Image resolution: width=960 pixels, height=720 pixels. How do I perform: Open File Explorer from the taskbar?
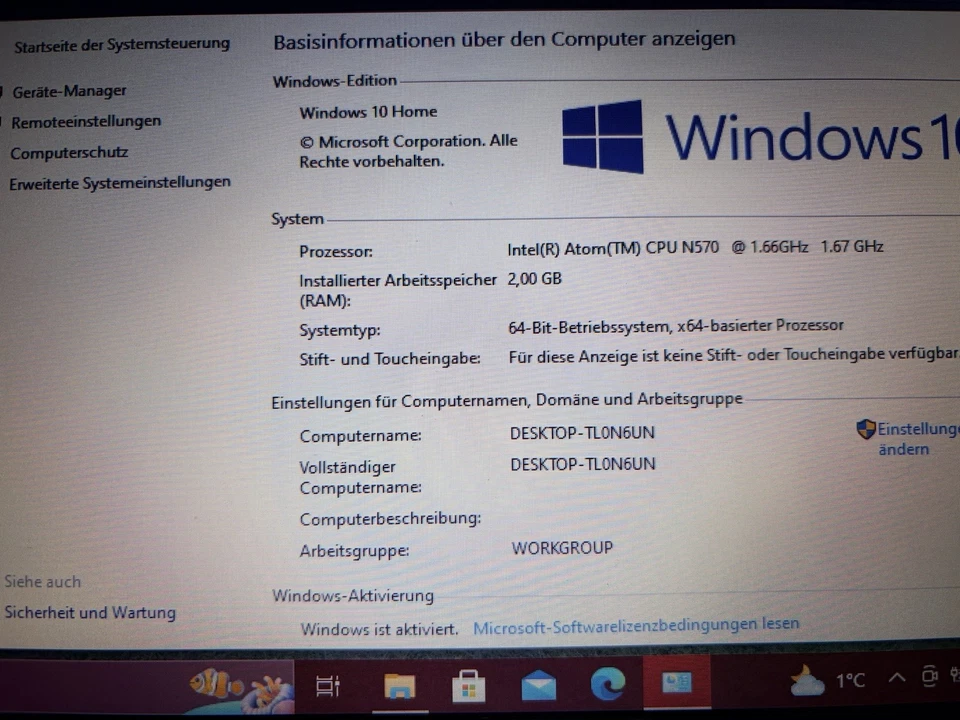click(399, 684)
